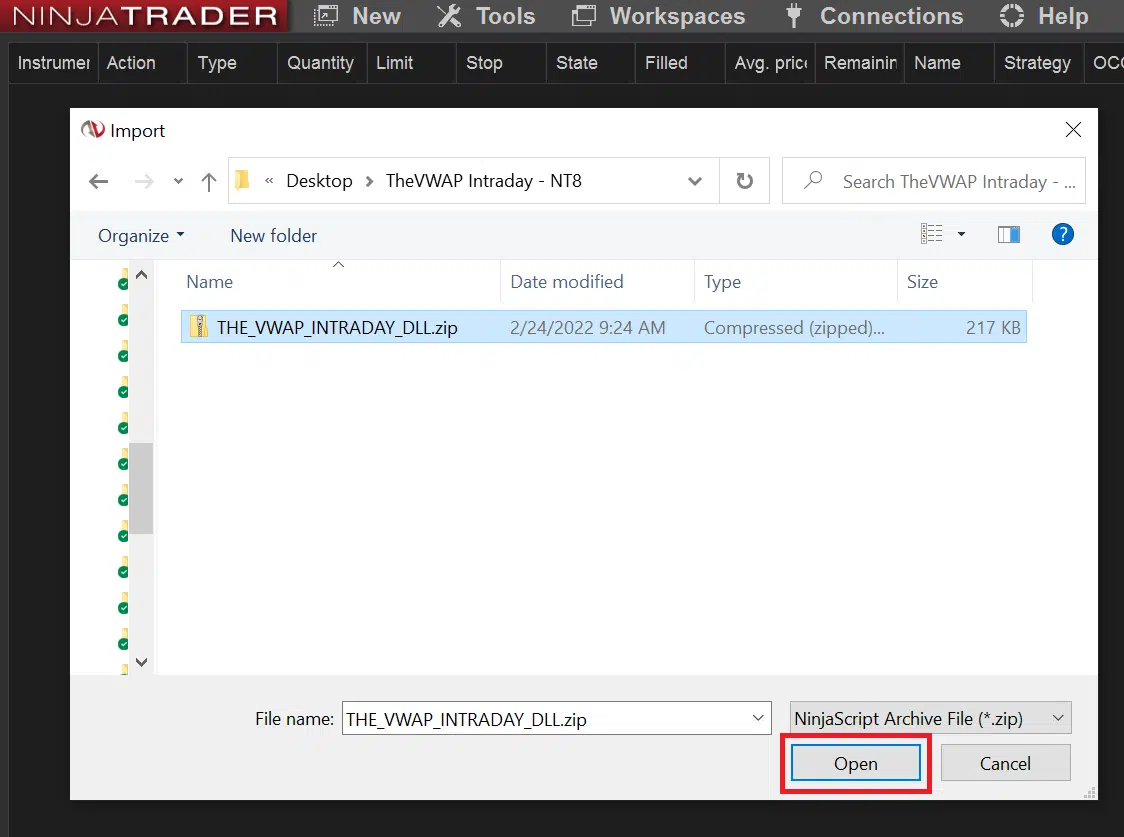1124x837 pixels.
Task: Click the Limit column header
Action: point(411,63)
